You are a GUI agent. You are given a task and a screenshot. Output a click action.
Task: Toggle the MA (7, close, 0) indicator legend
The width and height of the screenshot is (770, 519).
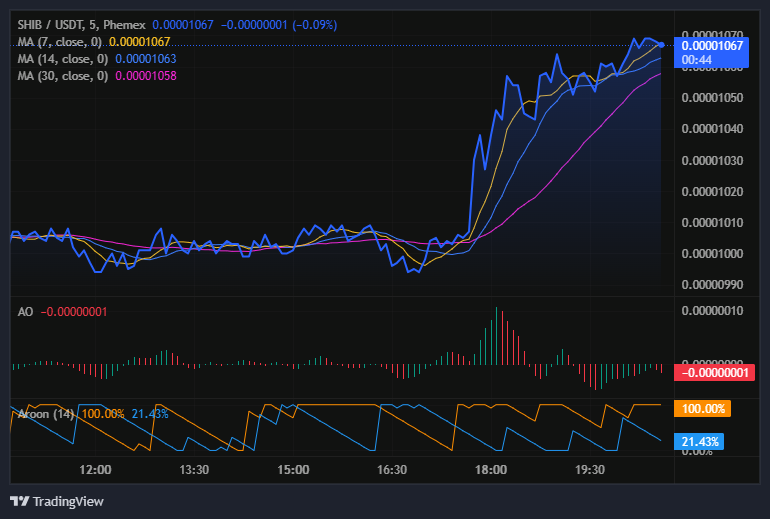[61, 41]
